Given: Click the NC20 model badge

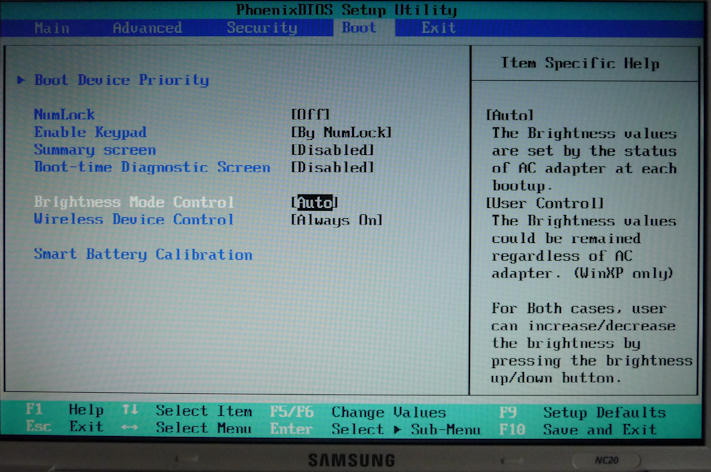Looking at the screenshot, I should [x=606, y=460].
